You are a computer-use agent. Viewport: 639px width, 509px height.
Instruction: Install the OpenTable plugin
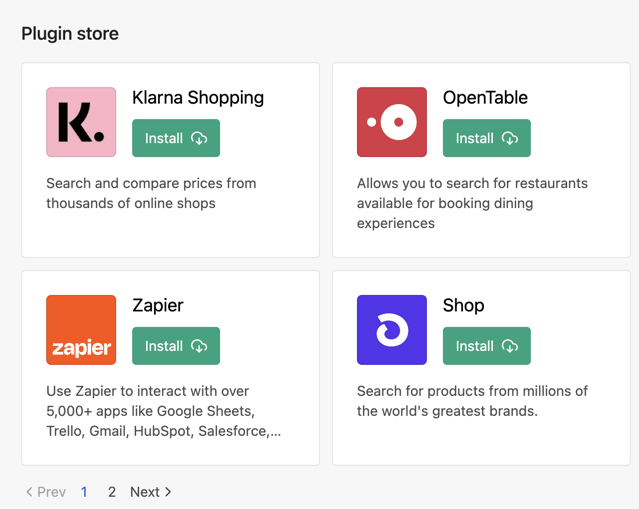487,138
